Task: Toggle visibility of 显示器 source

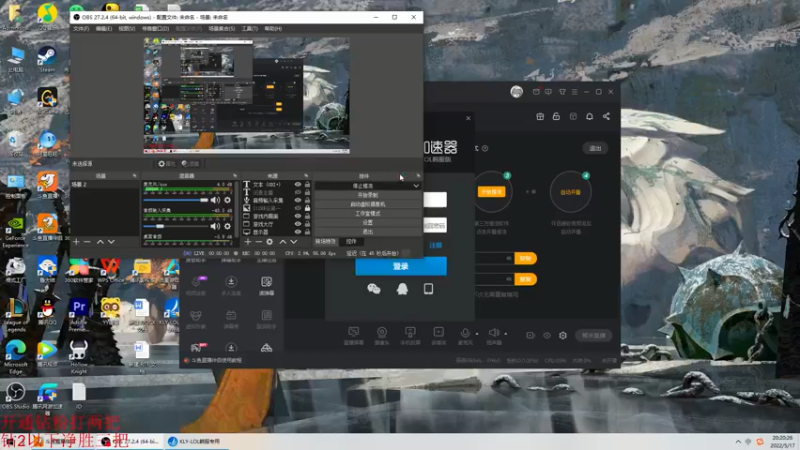Action: click(x=298, y=232)
